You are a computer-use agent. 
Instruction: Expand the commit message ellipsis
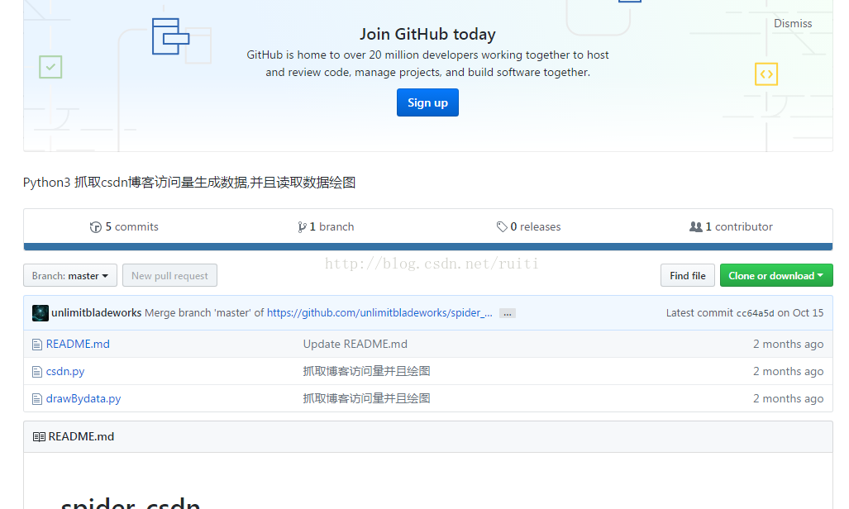click(x=507, y=313)
